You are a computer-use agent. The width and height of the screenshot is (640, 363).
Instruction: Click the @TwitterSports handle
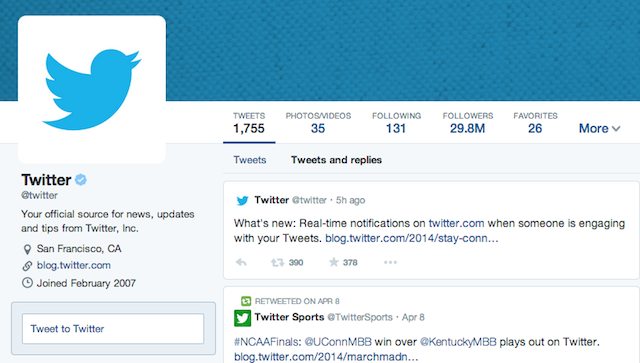pos(360,317)
